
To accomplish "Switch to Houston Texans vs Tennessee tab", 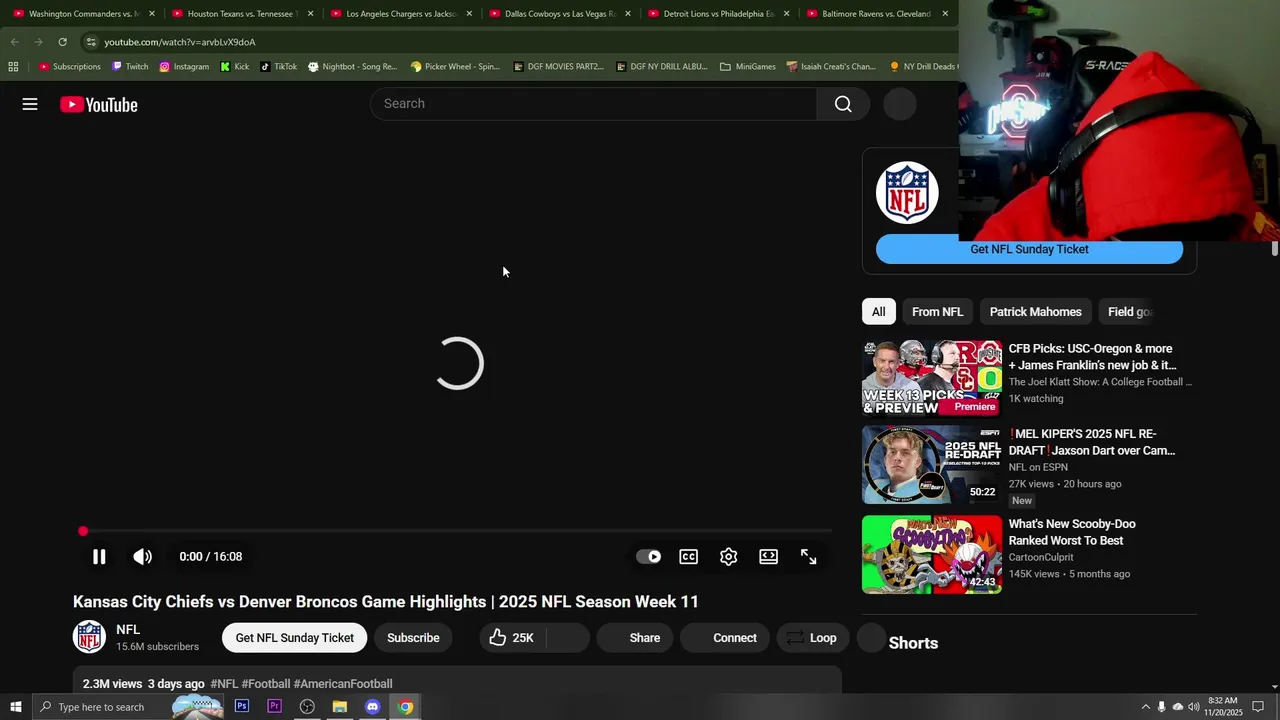I will [x=242, y=14].
